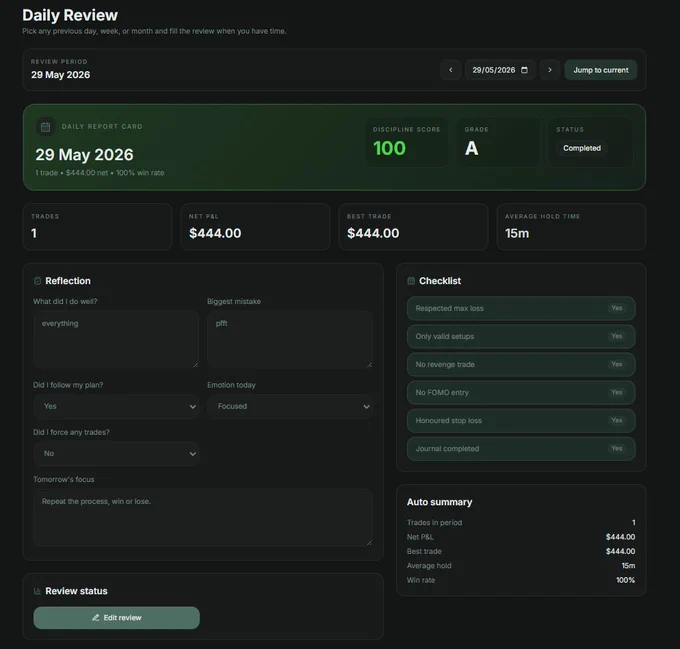This screenshot has height=649, width=680.
Task: Click the Reflection section icon
Action: pyautogui.click(x=37, y=281)
